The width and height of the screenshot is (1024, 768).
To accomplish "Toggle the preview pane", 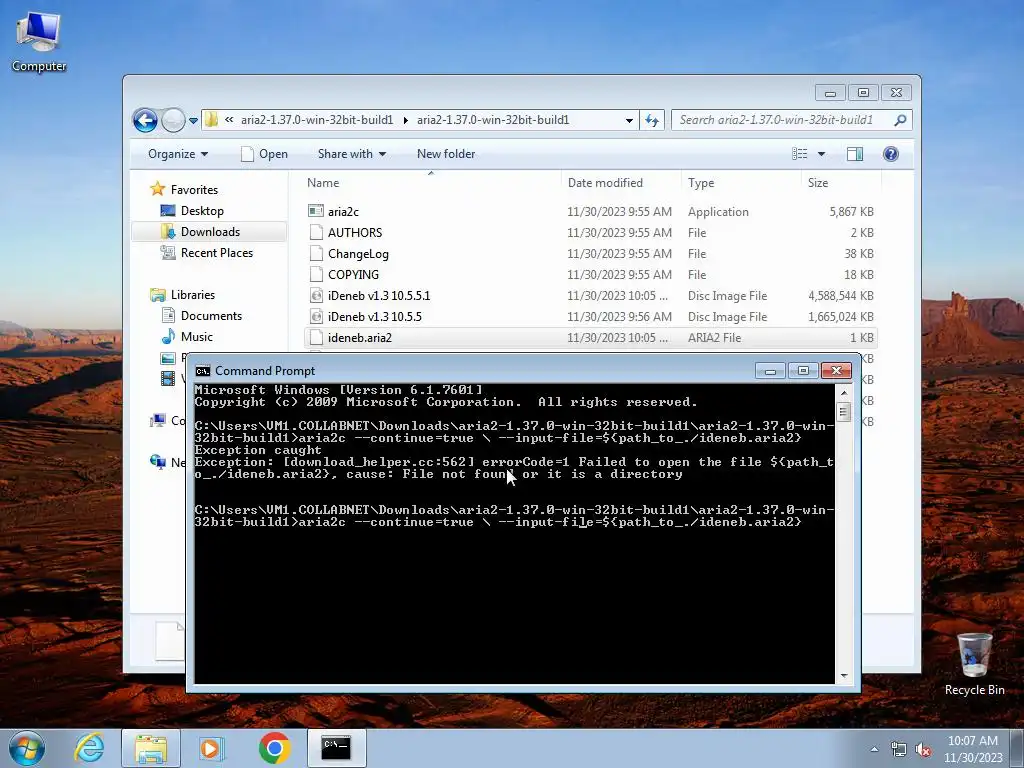I will (x=855, y=154).
